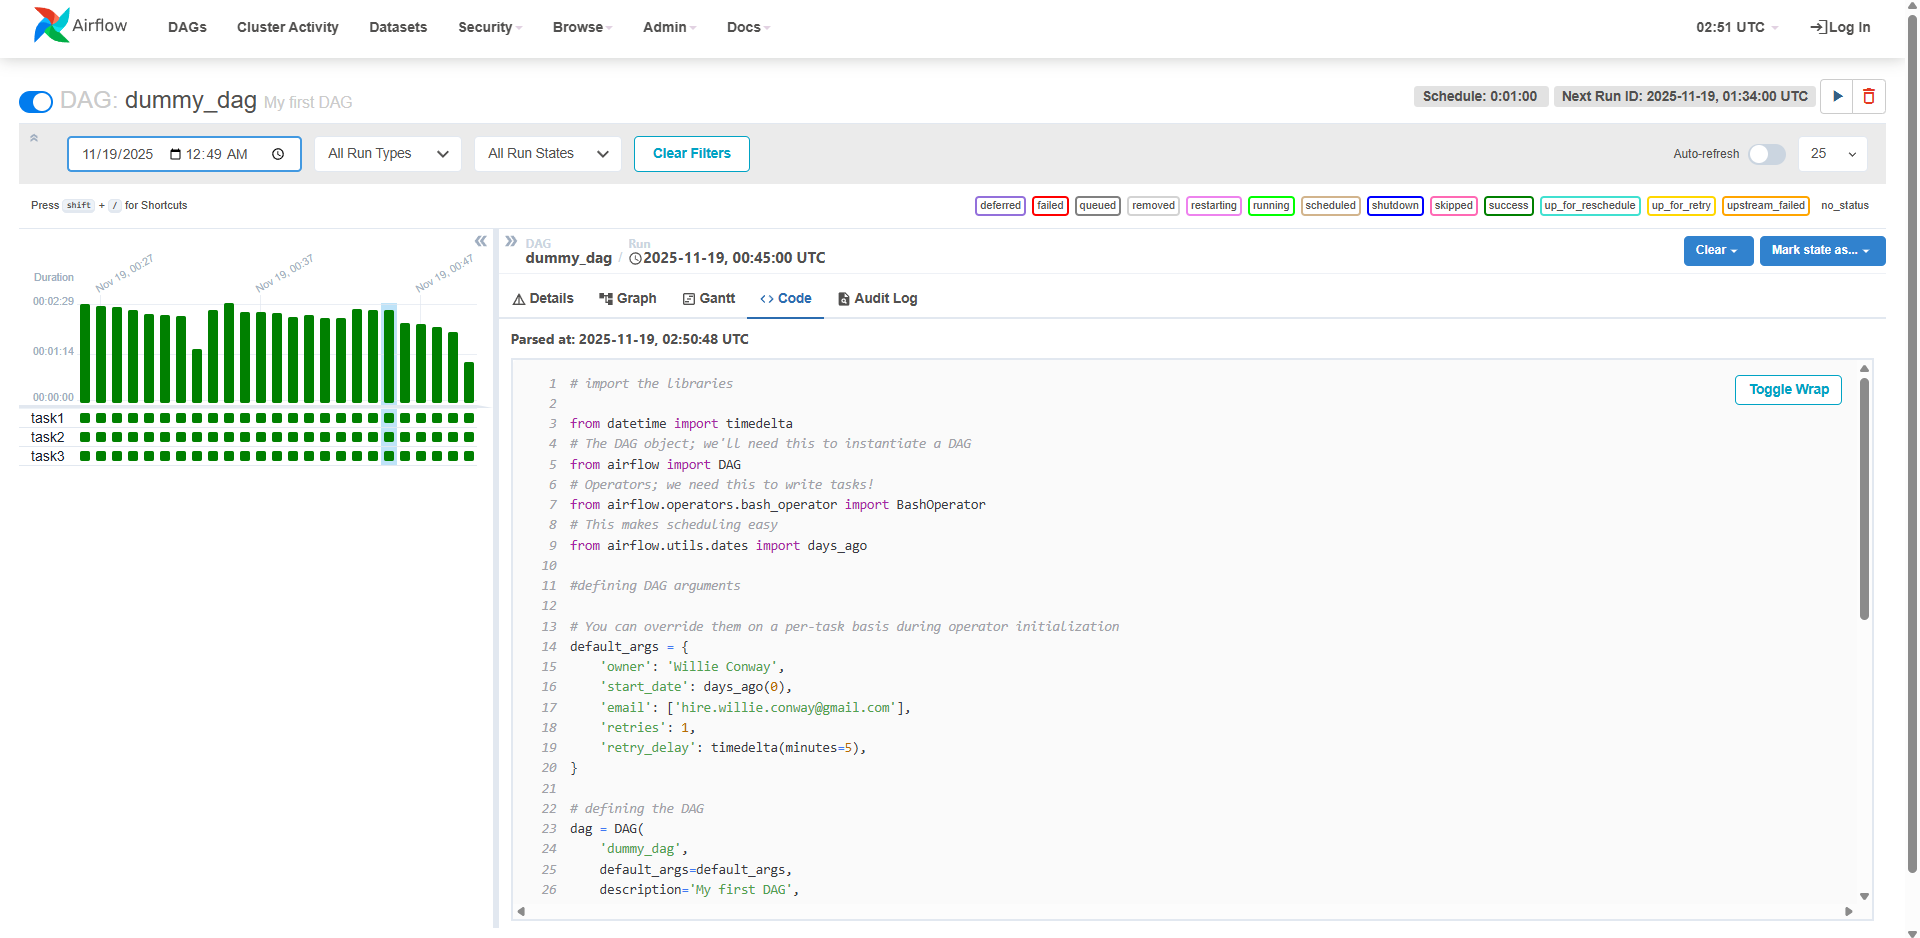Delete the DAG using the trash icon
Viewport: 1920px width, 938px height.
(1869, 97)
